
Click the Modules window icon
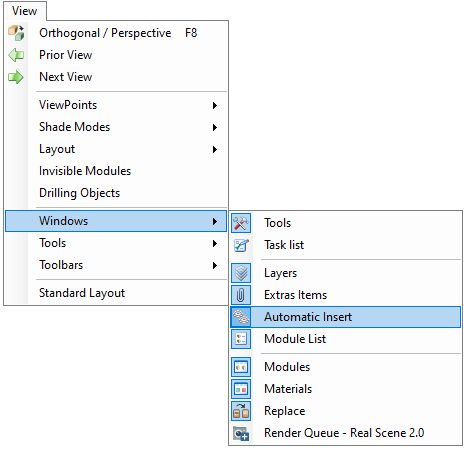pyautogui.click(x=241, y=367)
